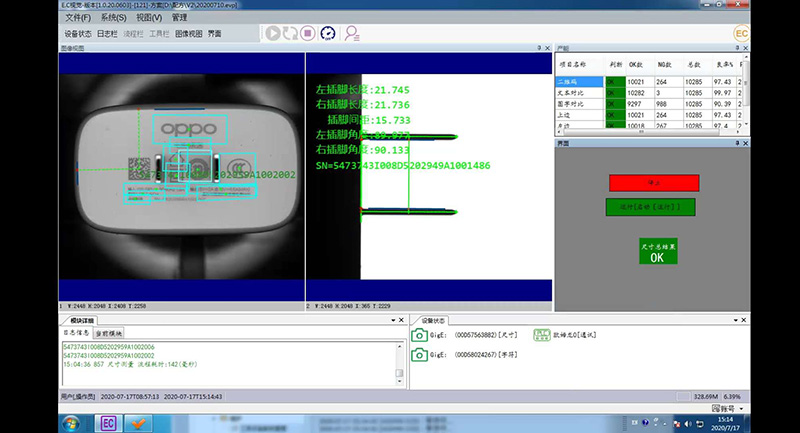Select the 设备状态 panel tab
The height and width of the screenshot is (433, 800).
coord(433,320)
